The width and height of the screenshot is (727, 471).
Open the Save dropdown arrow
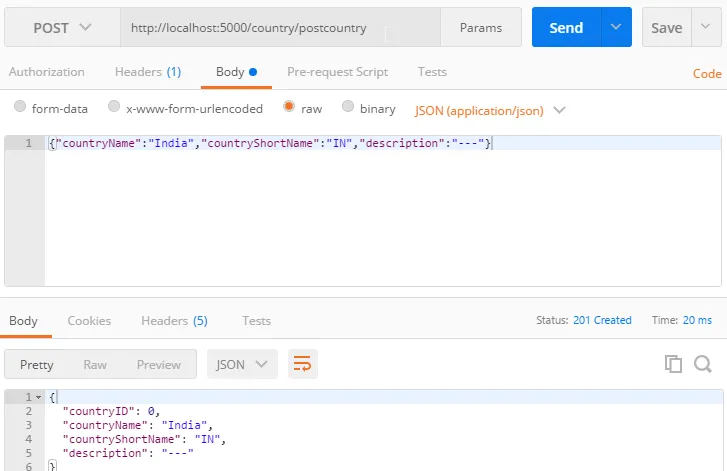705,28
